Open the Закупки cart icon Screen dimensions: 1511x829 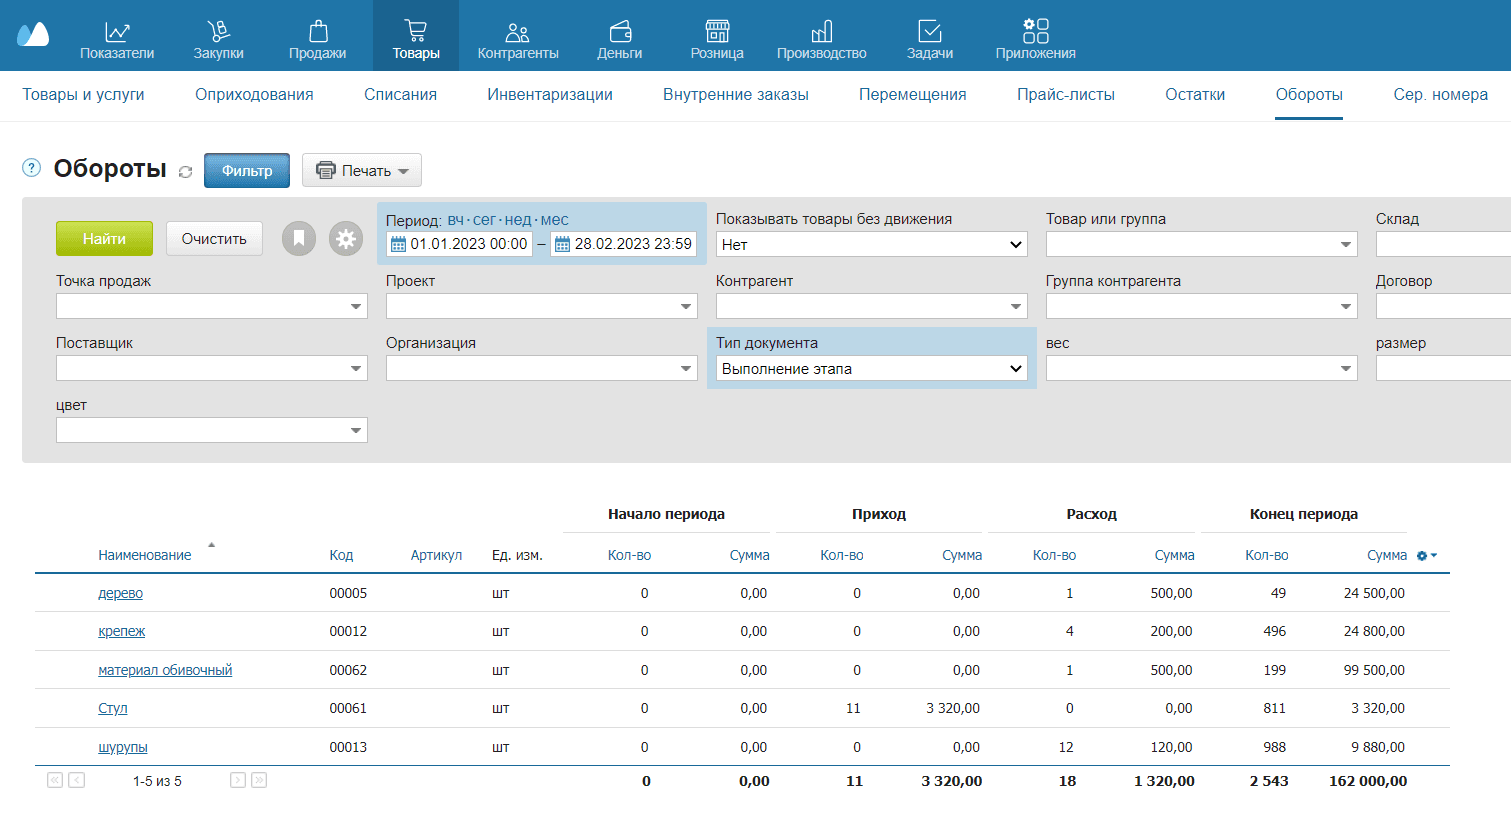[218, 32]
